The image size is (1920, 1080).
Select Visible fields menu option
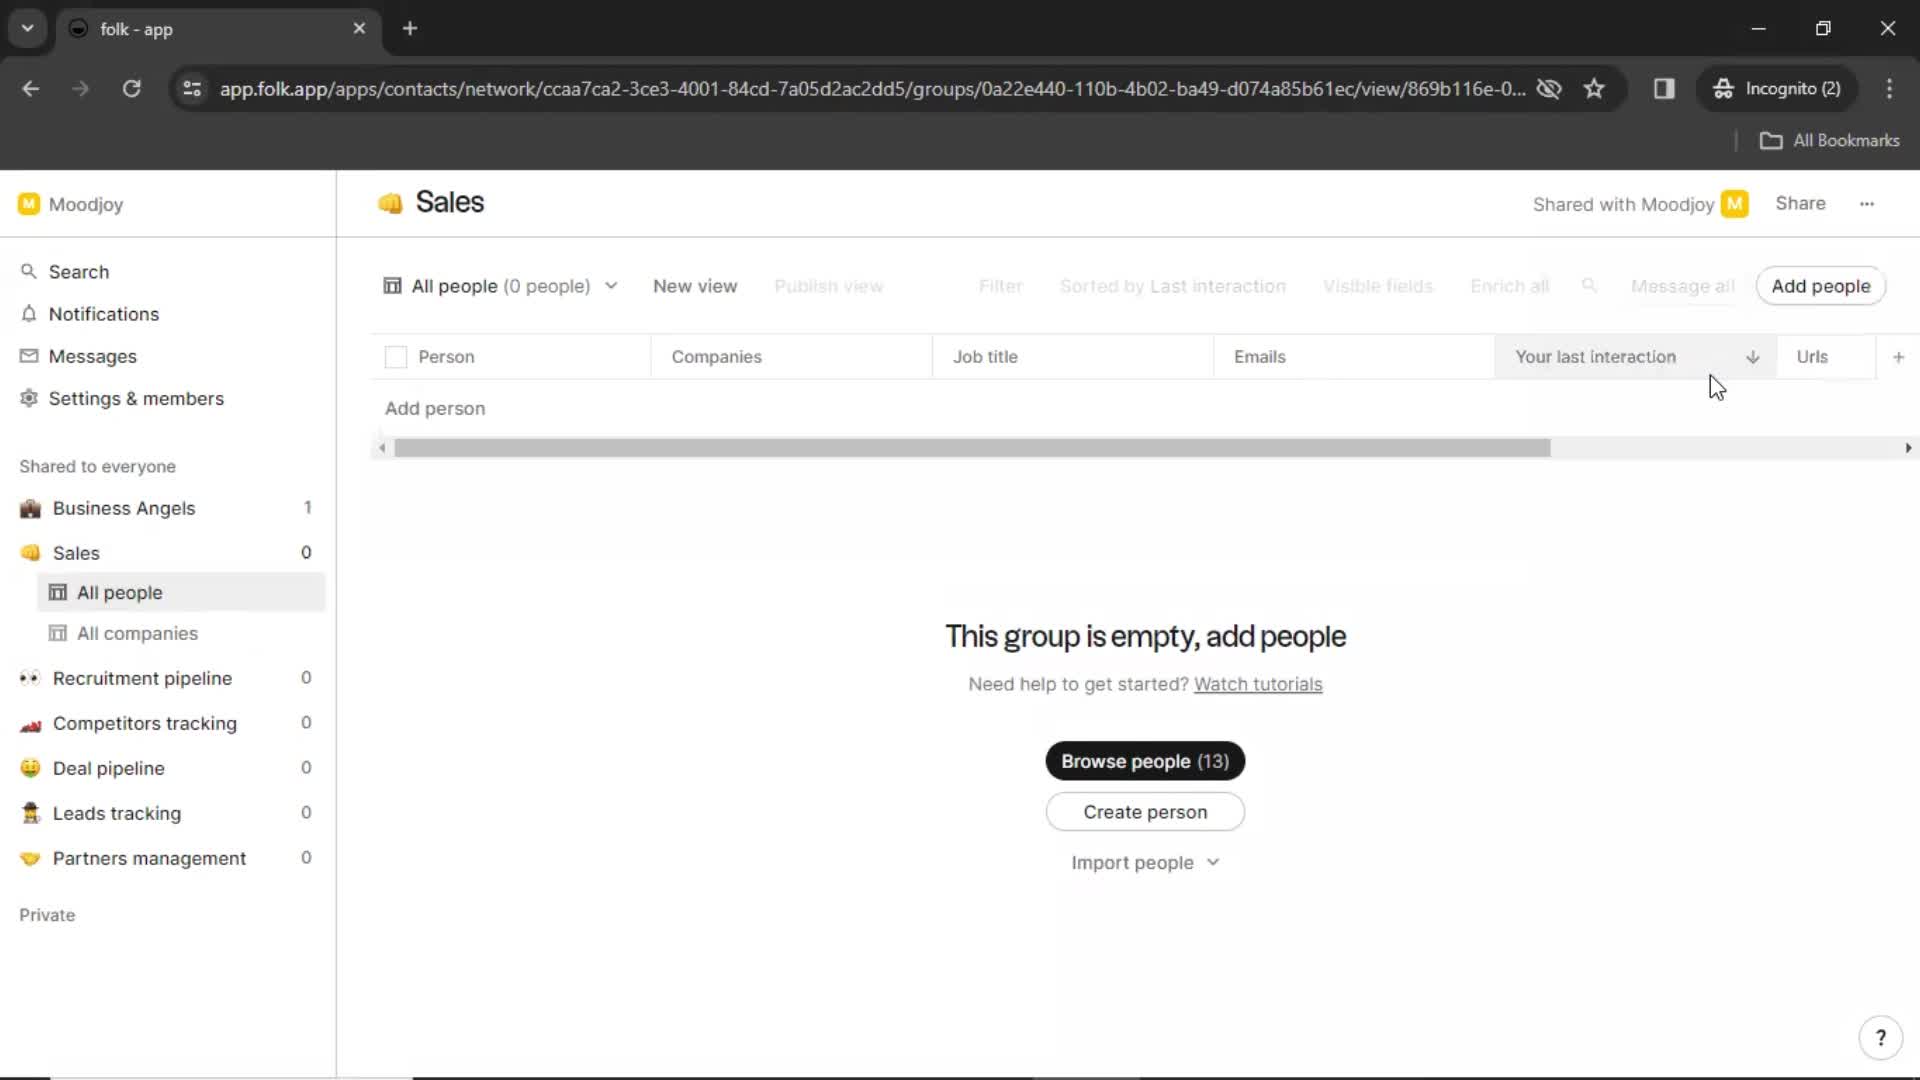[1379, 286]
